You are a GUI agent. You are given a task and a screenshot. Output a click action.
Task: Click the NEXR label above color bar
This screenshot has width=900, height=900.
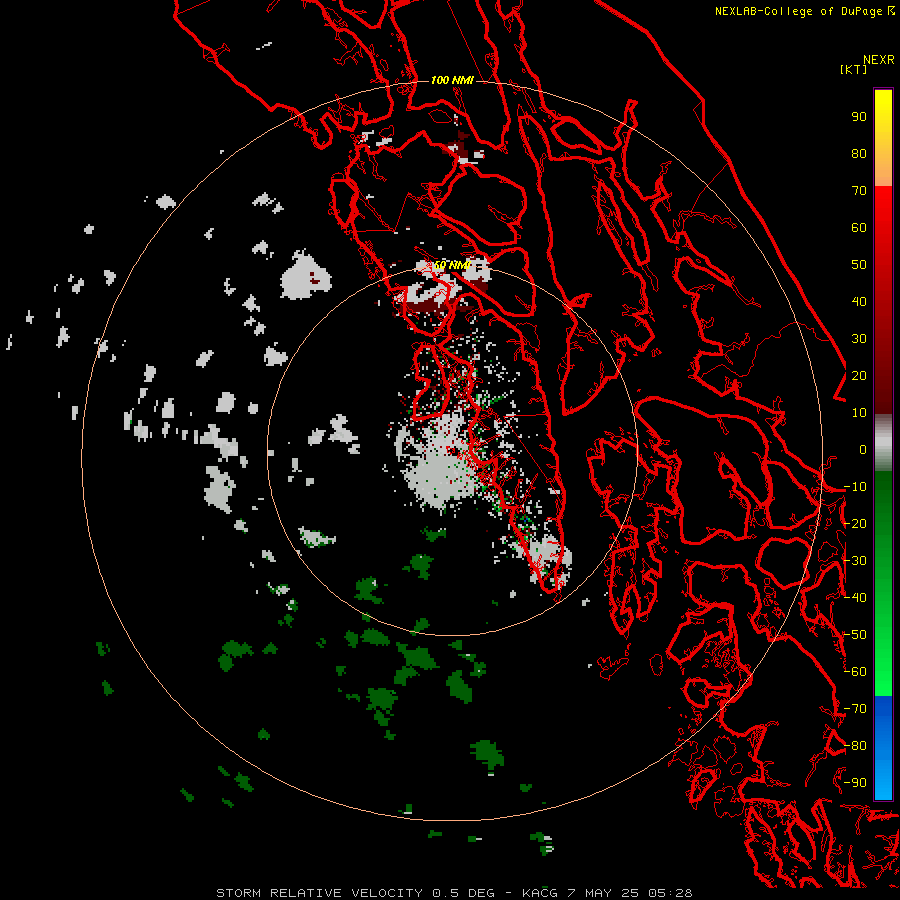879,60
